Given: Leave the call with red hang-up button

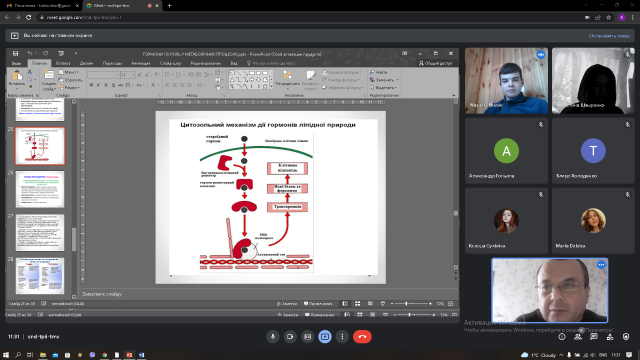Looking at the screenshot, I should point(362,337).
